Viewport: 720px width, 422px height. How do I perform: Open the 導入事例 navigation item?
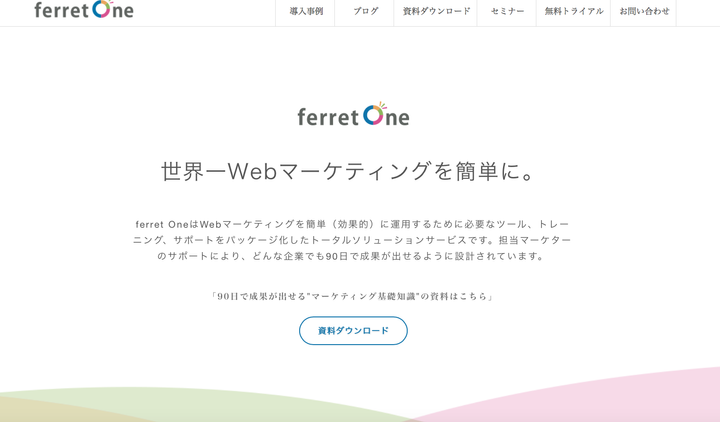pyautogui.click(x=306, y=11)
